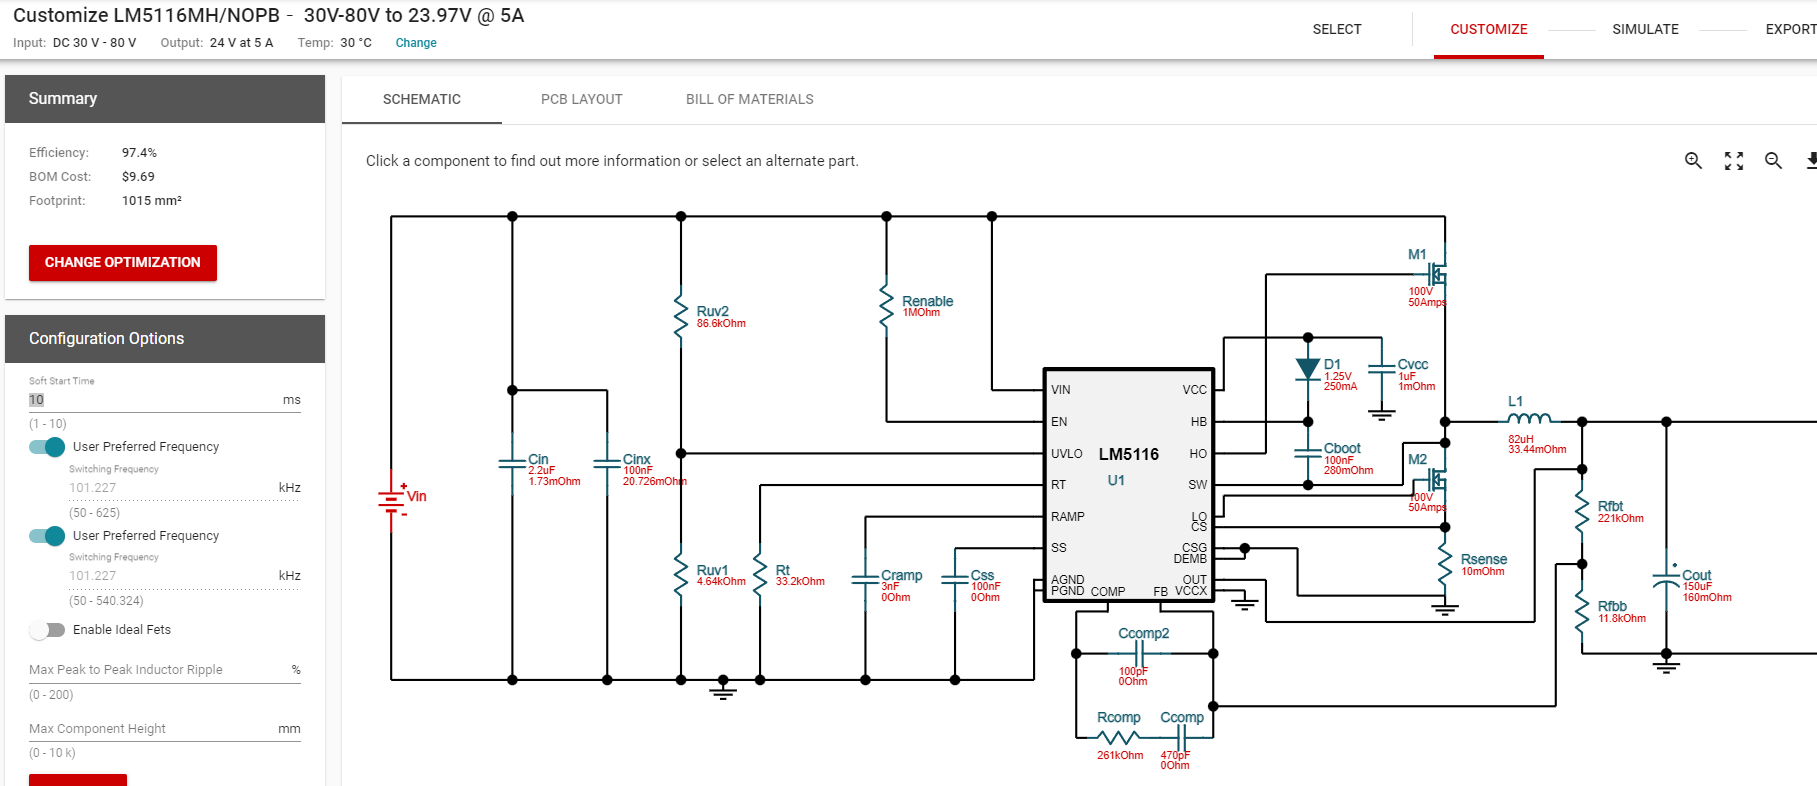The image size is (1817, 786).
Task: Go to the Select step
Action: [1337, 29]
